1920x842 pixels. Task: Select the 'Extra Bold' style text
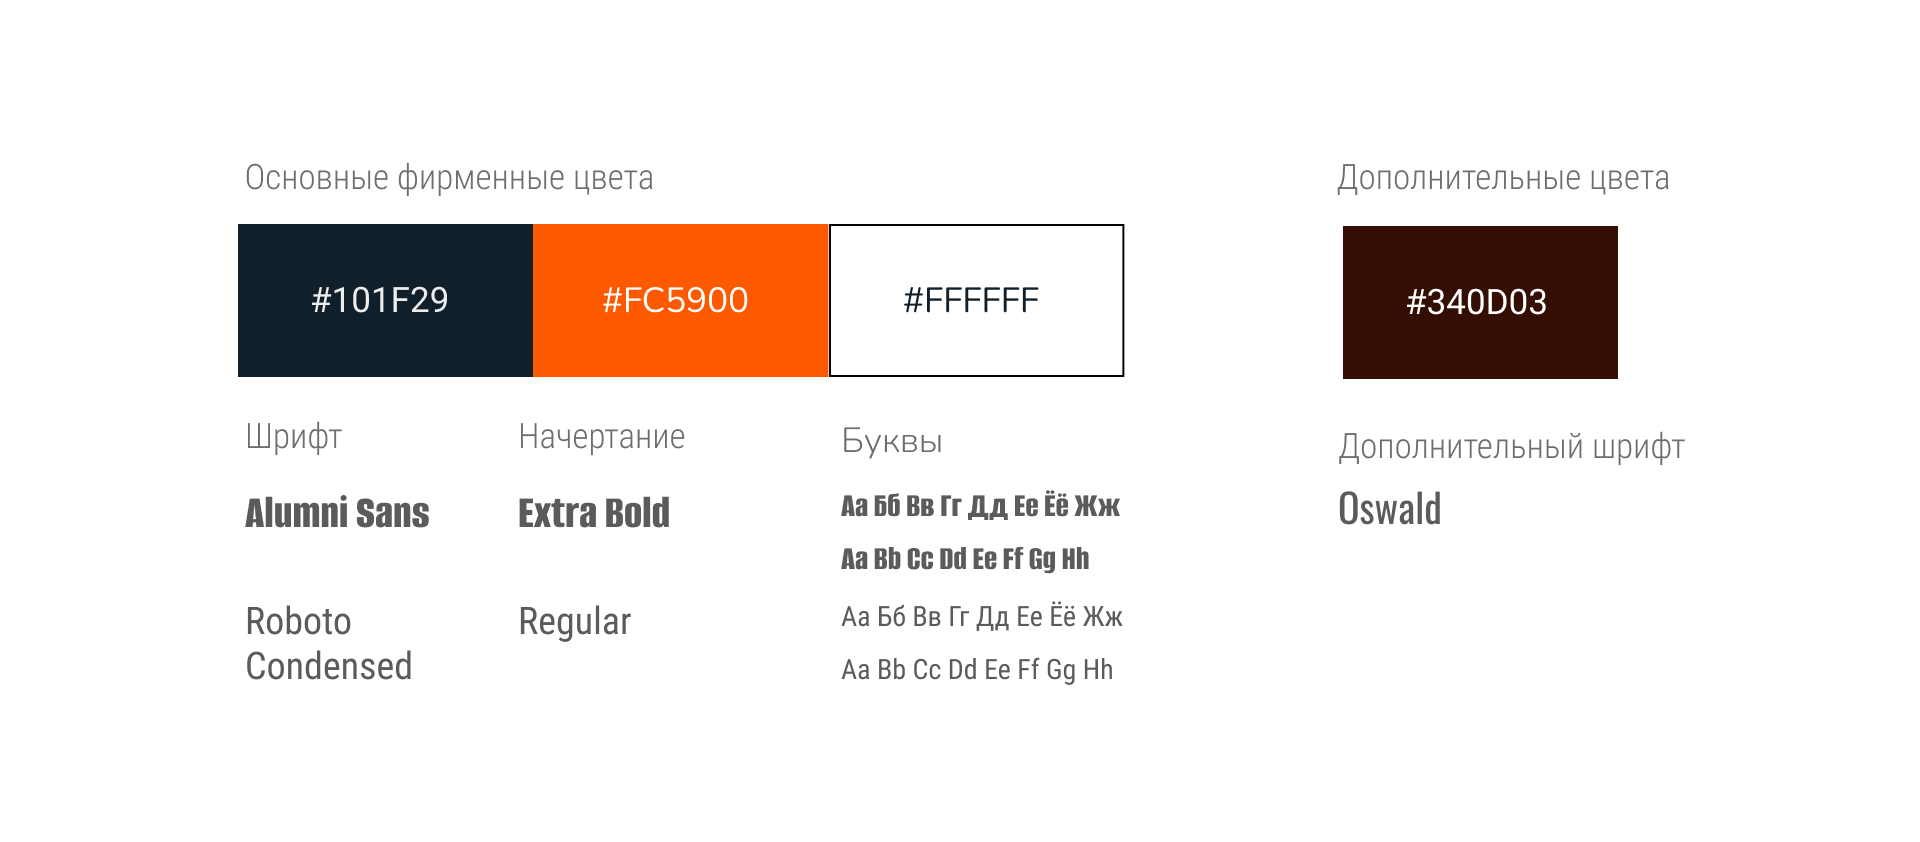pyautogui.click(x=594, y=513)
